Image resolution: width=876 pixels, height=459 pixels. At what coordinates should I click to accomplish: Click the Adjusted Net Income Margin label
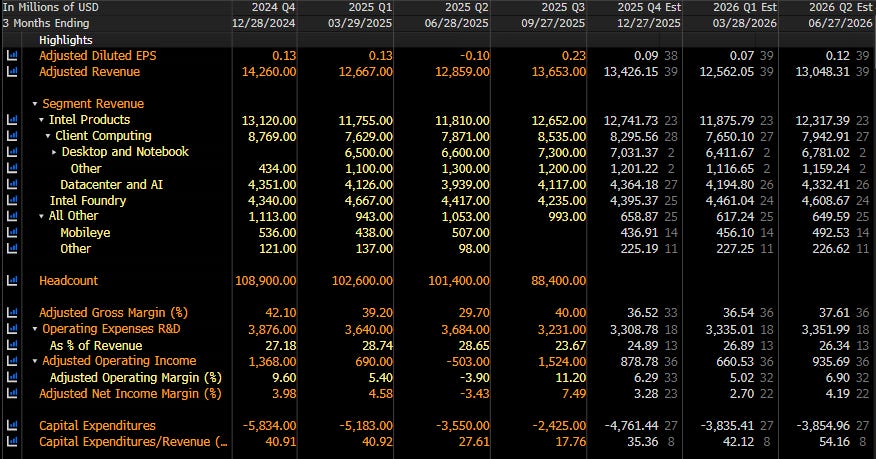pos(130,394)
